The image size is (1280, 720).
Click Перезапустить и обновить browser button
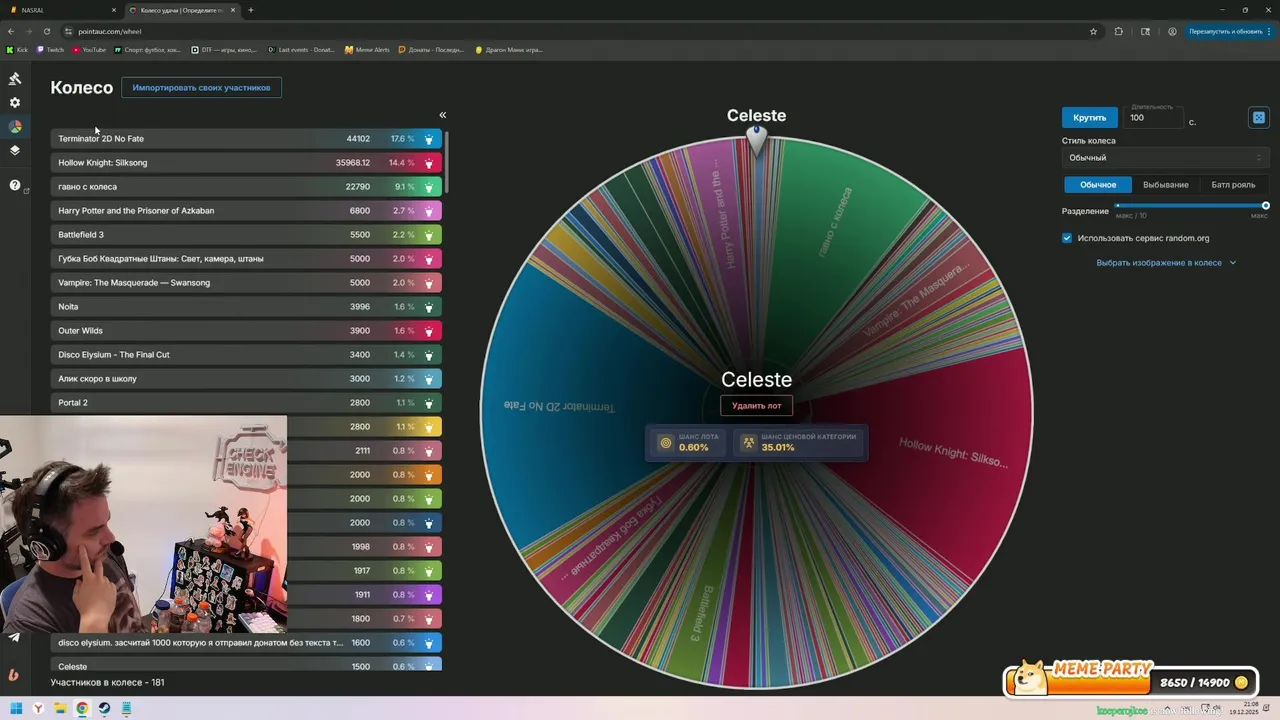click(x=1228, y=31)
